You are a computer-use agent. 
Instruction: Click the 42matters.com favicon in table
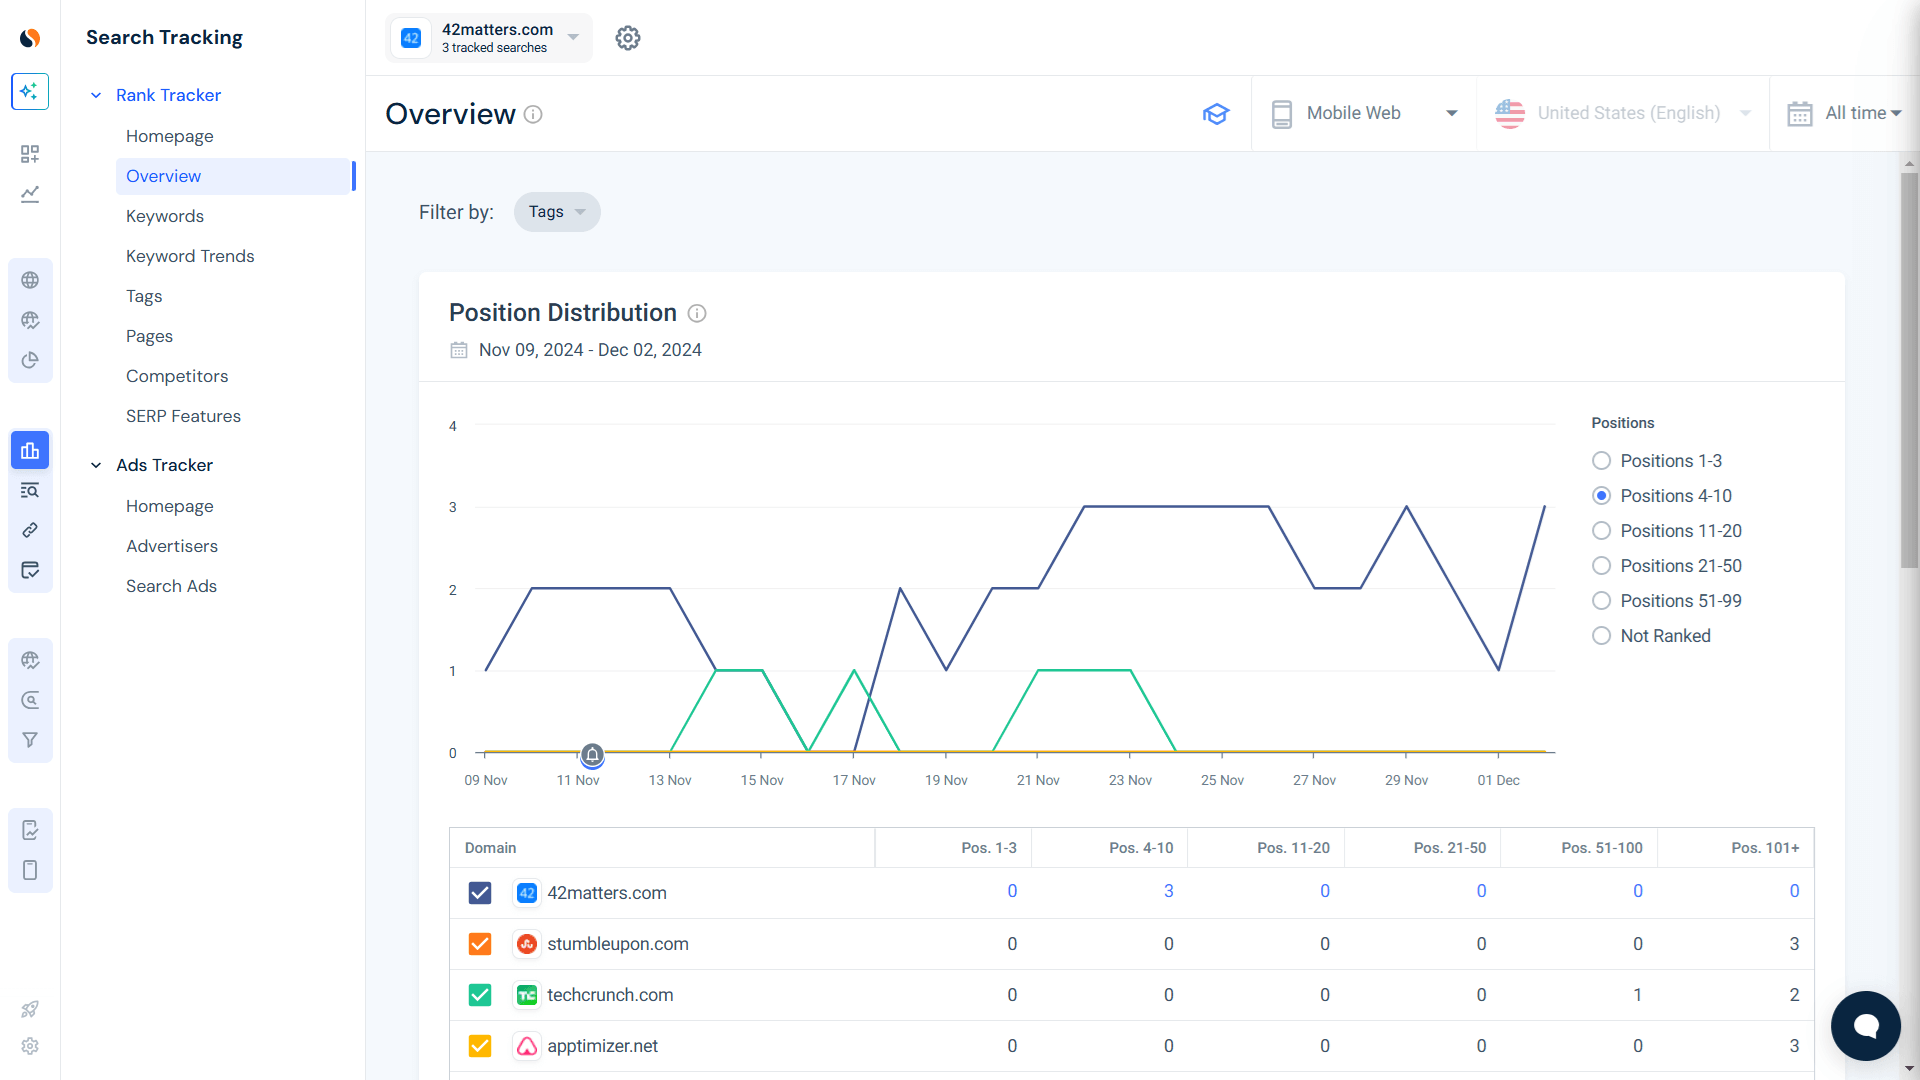point(527,893)
